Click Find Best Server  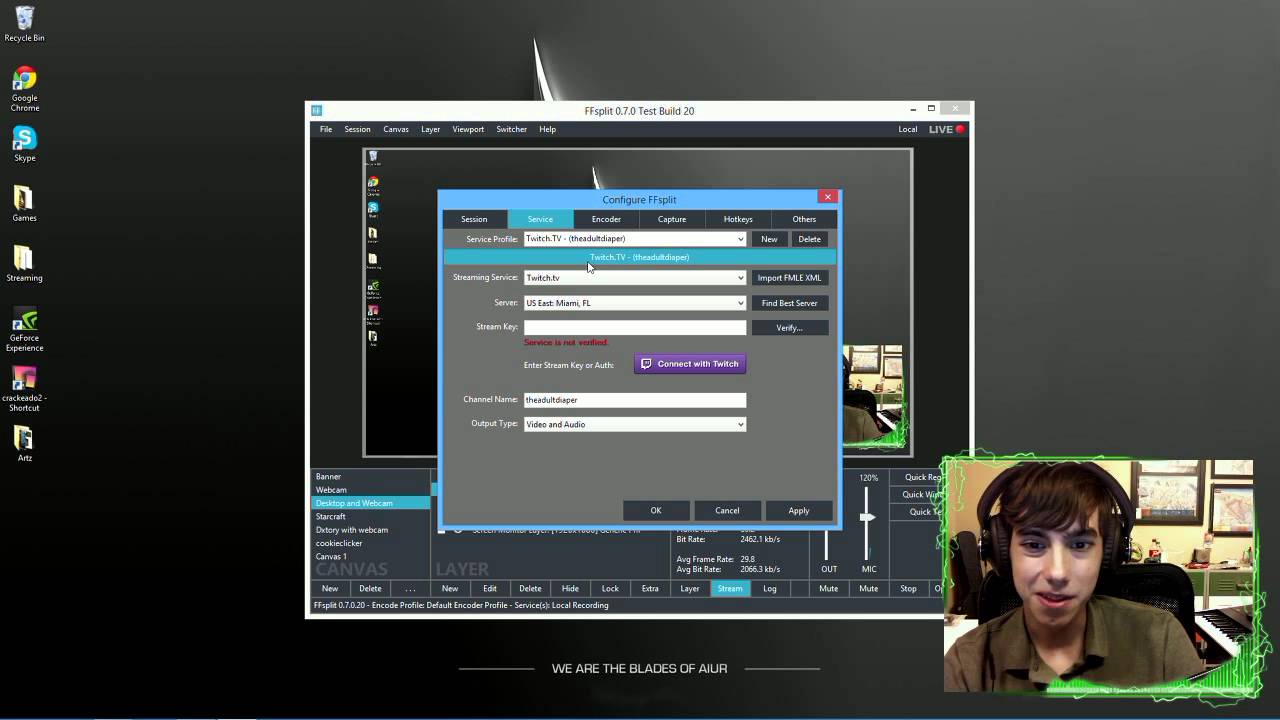(x=789, y=303)
